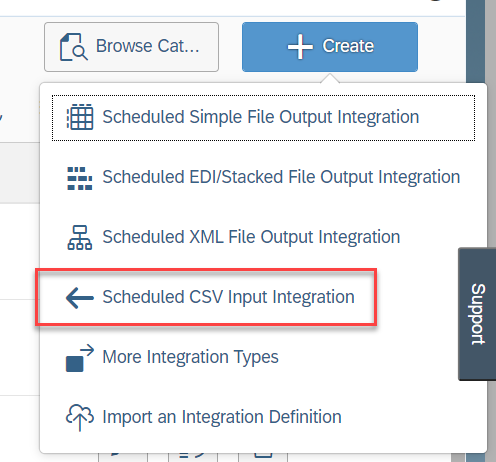This screenshot has height=462, width=496.
Task: Open the vertical Support side tab
Action: (x=477, y=314)
